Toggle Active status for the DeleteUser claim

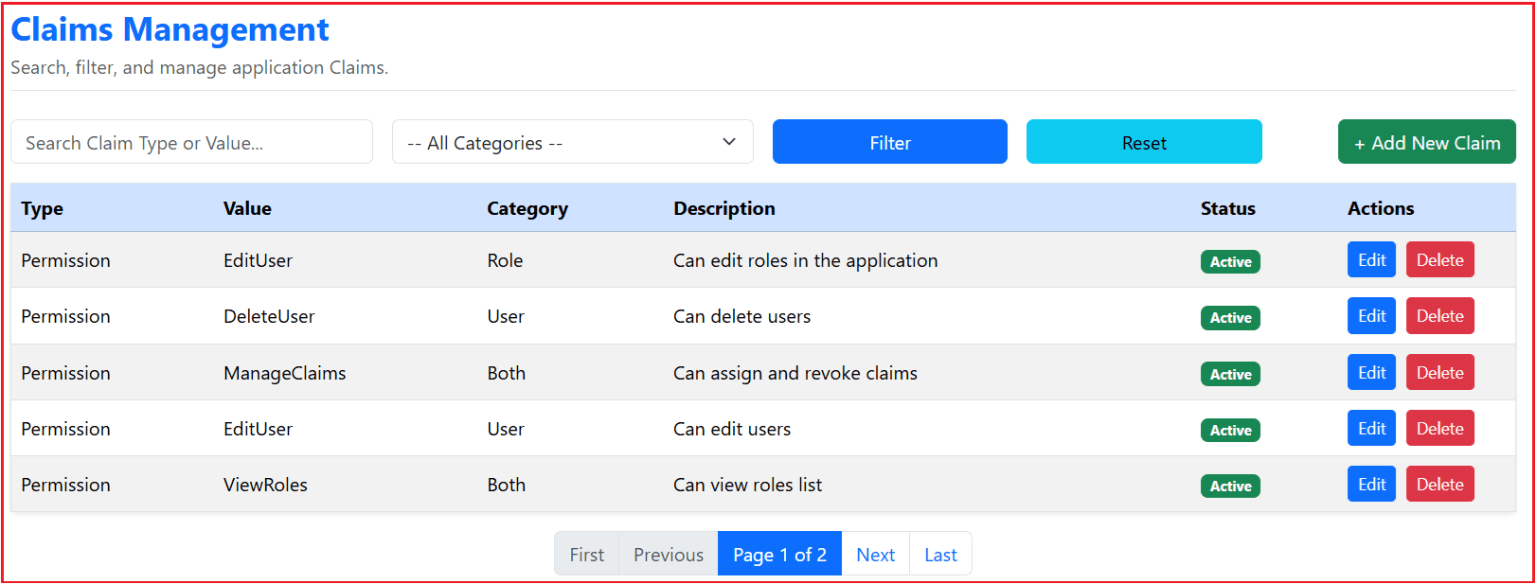coord(1230,317)
